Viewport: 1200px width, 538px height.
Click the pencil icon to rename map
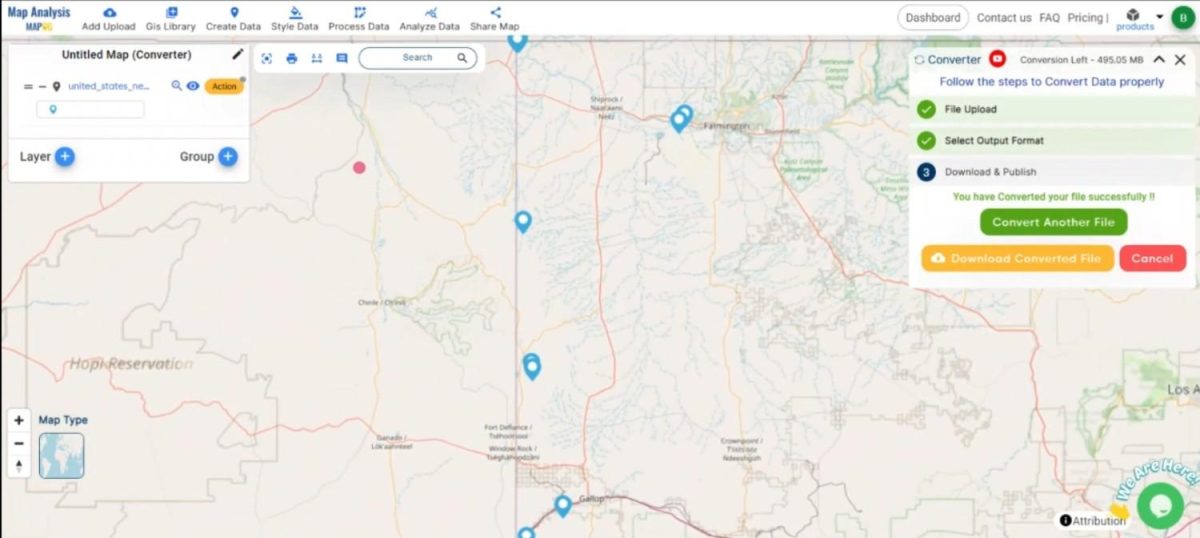238,54
